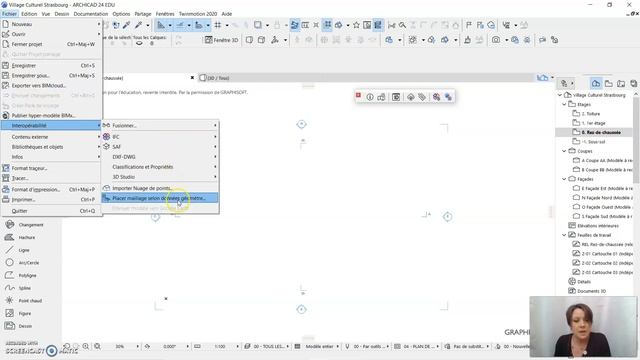Open the Fichier menu
The width and height of the screenshot is (640, 360).
pyautogui.click(x=9, y=14)
